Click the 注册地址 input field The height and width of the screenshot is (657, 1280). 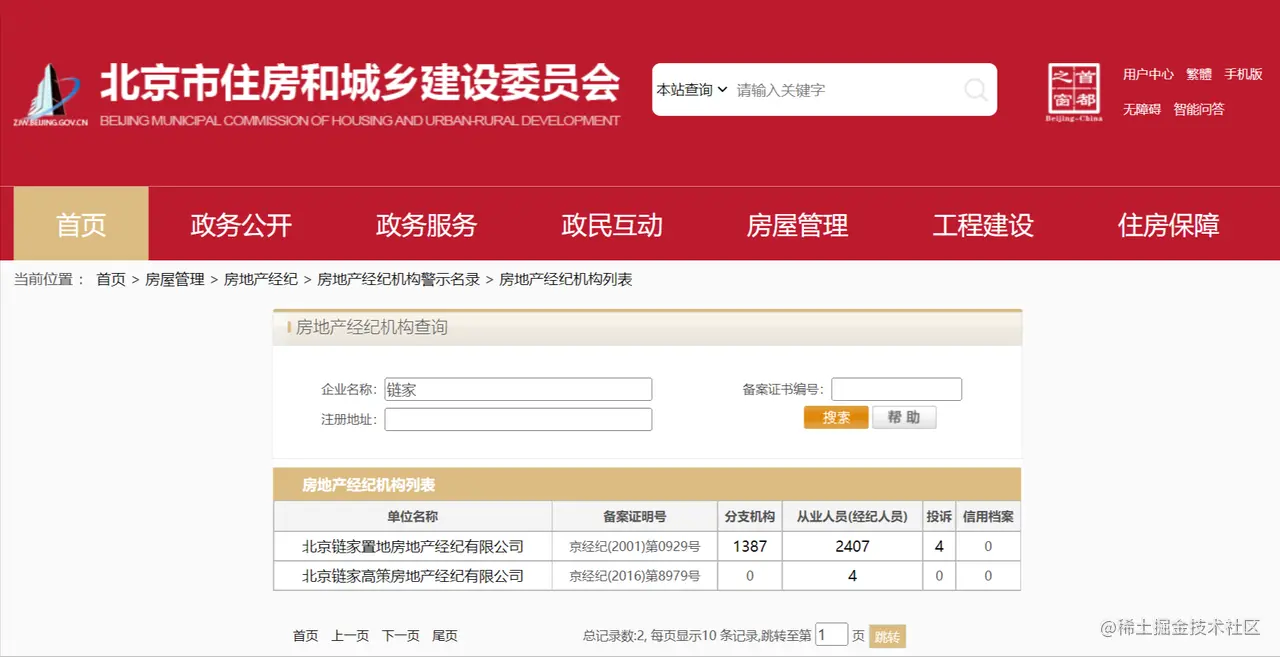[518, 419]
